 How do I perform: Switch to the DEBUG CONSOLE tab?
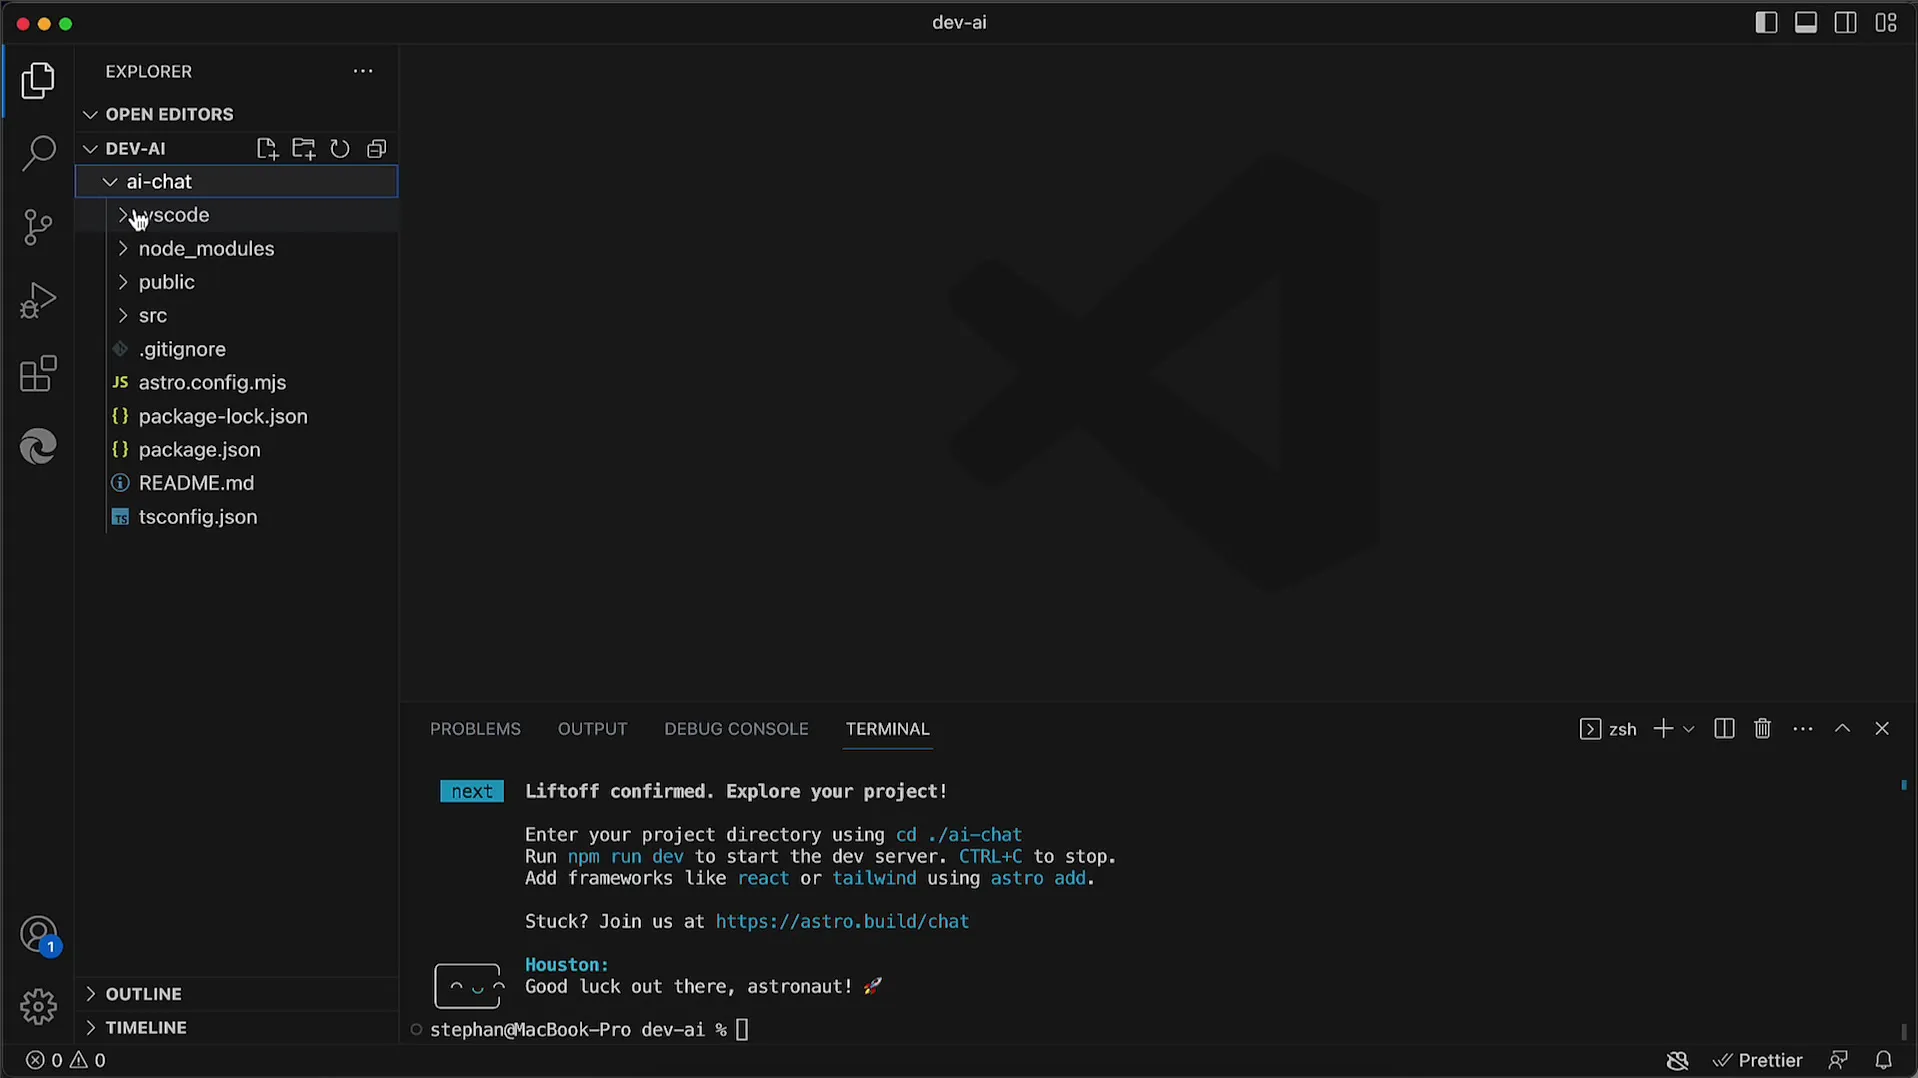tap(736, 729)
